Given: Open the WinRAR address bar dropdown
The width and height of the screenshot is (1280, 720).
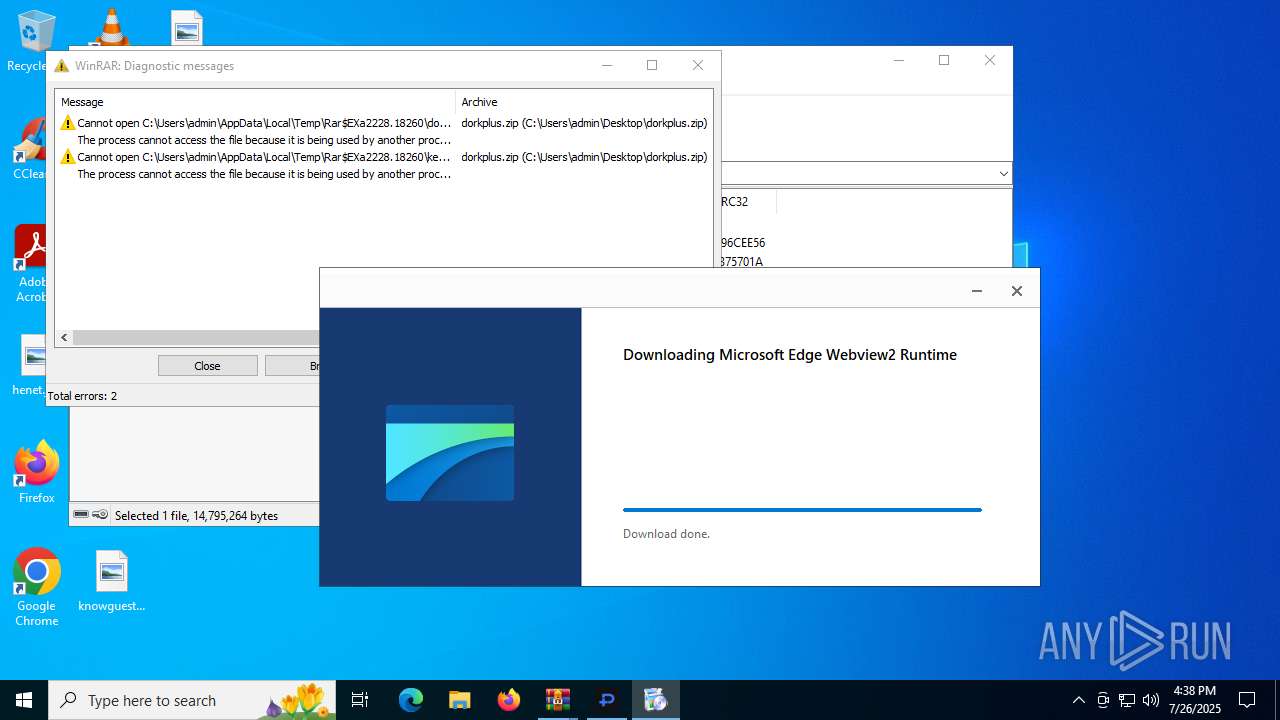Looking at the screenshot, I should pos(1003,174).
